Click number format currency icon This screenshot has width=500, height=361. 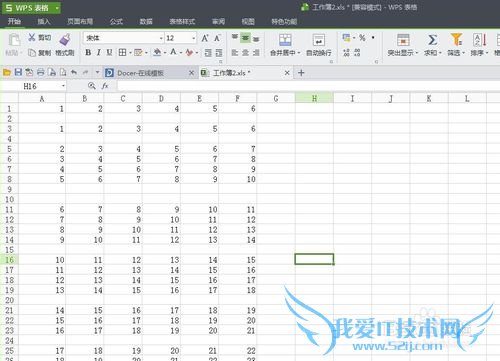click(347, 38)
